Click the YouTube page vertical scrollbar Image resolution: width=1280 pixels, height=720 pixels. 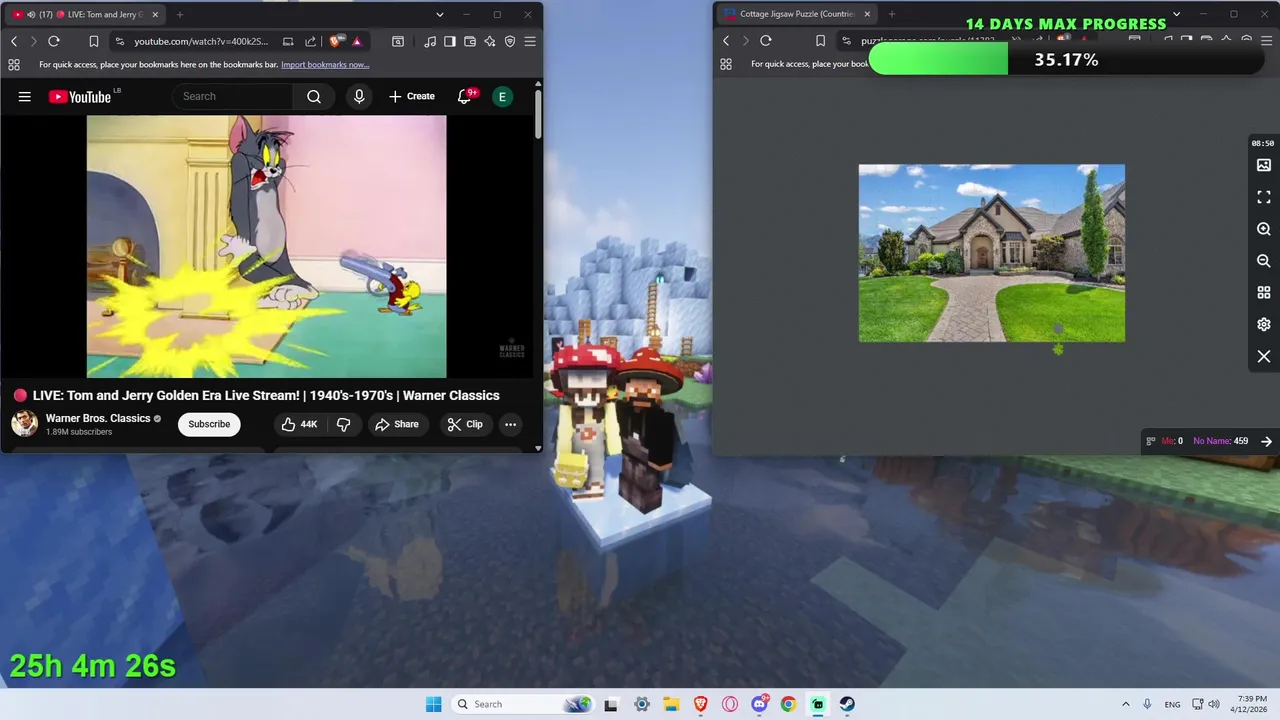538,115
